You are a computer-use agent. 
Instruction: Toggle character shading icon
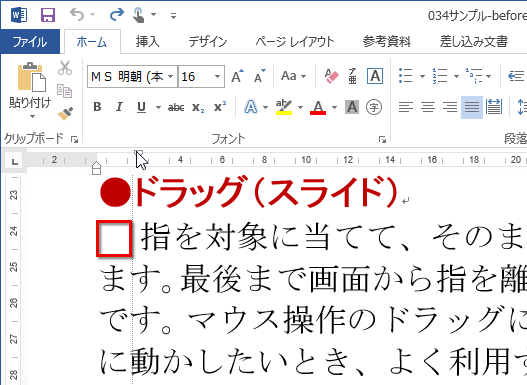point(352,107)
